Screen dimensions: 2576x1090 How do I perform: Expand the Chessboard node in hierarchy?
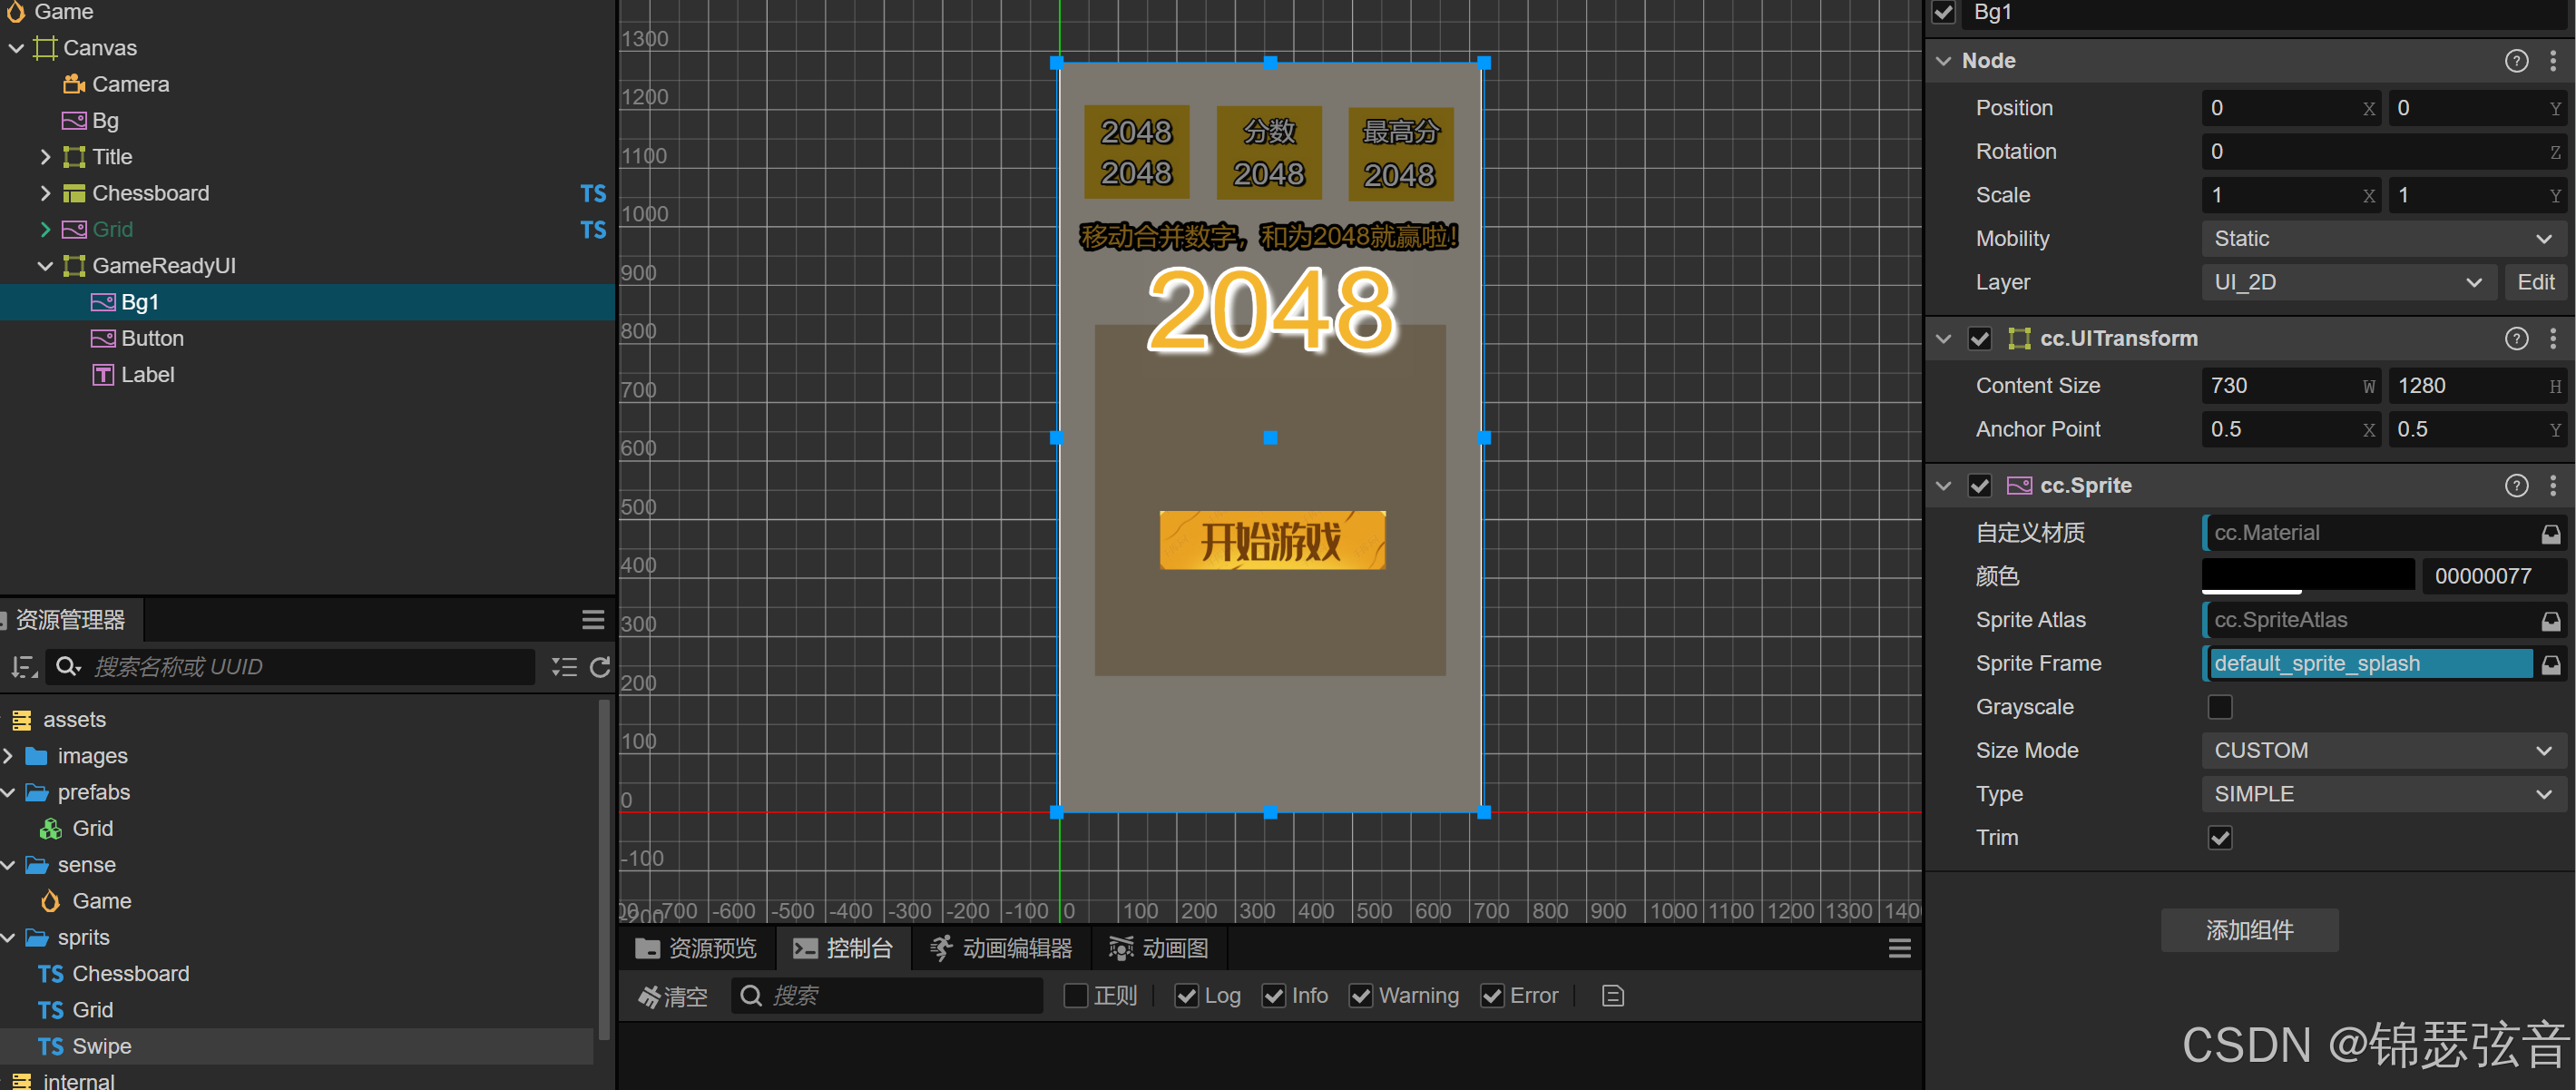[x=45, y=193]
